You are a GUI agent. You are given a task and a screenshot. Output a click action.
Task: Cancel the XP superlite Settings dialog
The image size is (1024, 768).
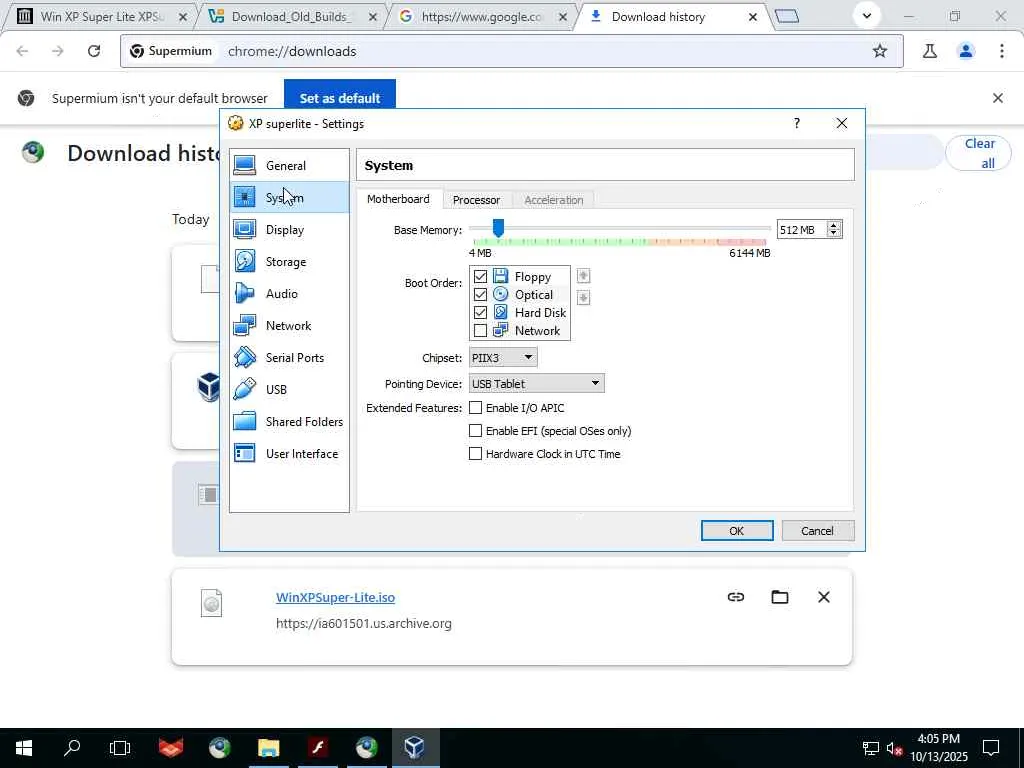coord(817,530)
